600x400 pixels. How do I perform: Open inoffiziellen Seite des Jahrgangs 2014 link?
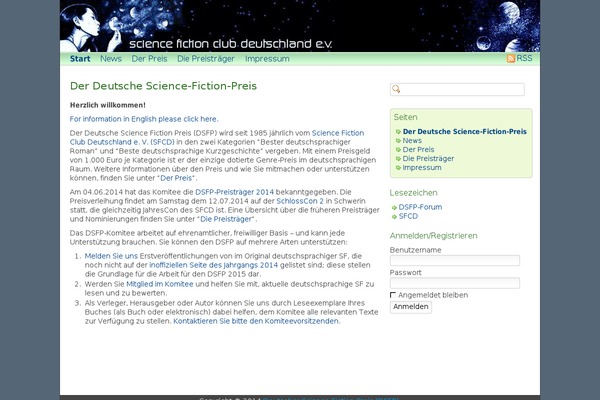[x=214, y=265]
